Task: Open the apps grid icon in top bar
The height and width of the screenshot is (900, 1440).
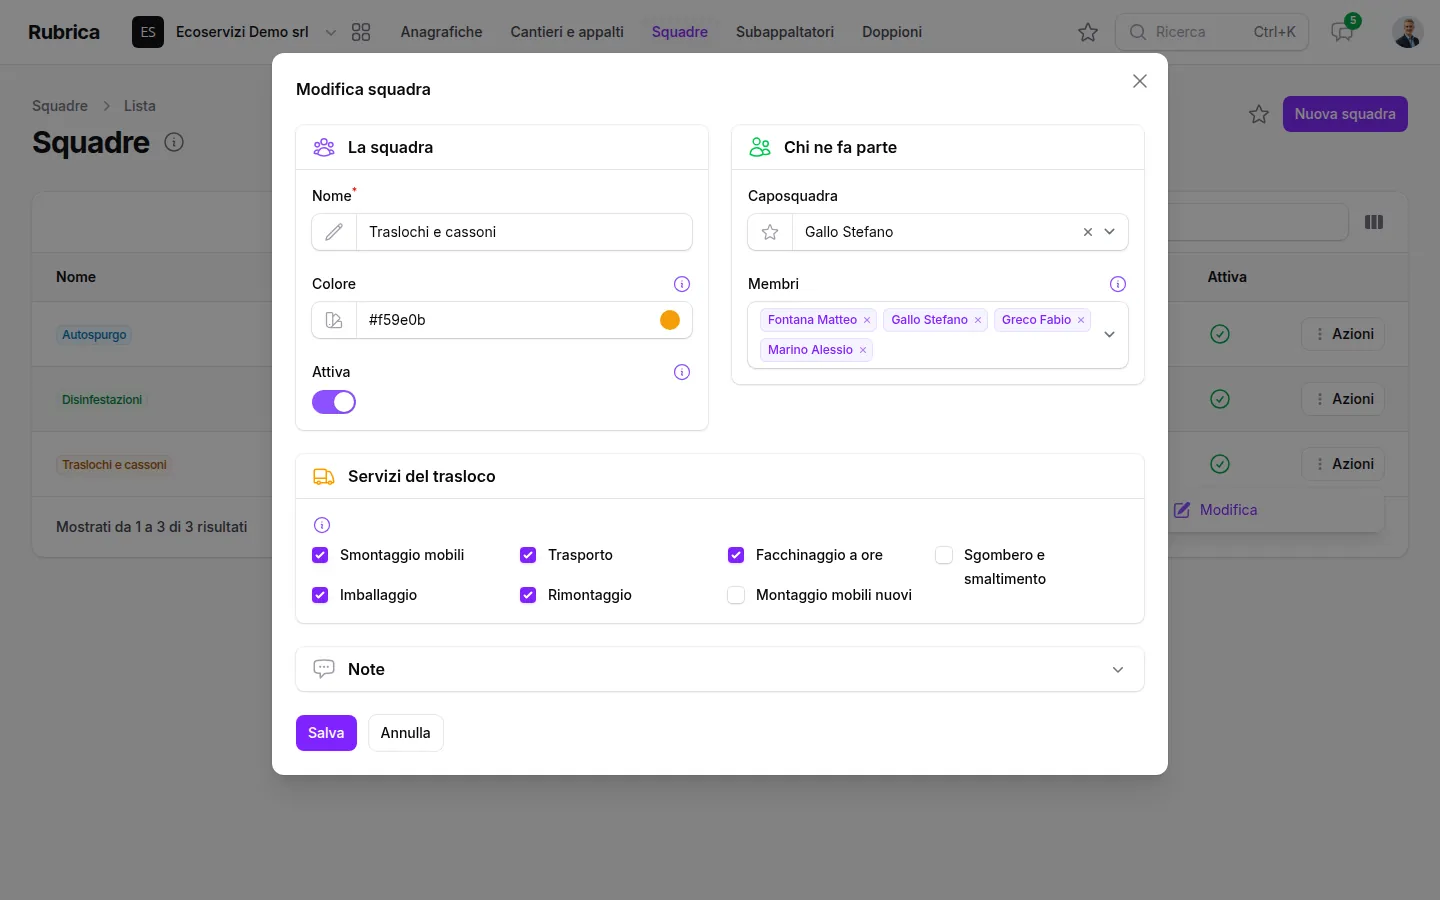Action: pos(361,32)
